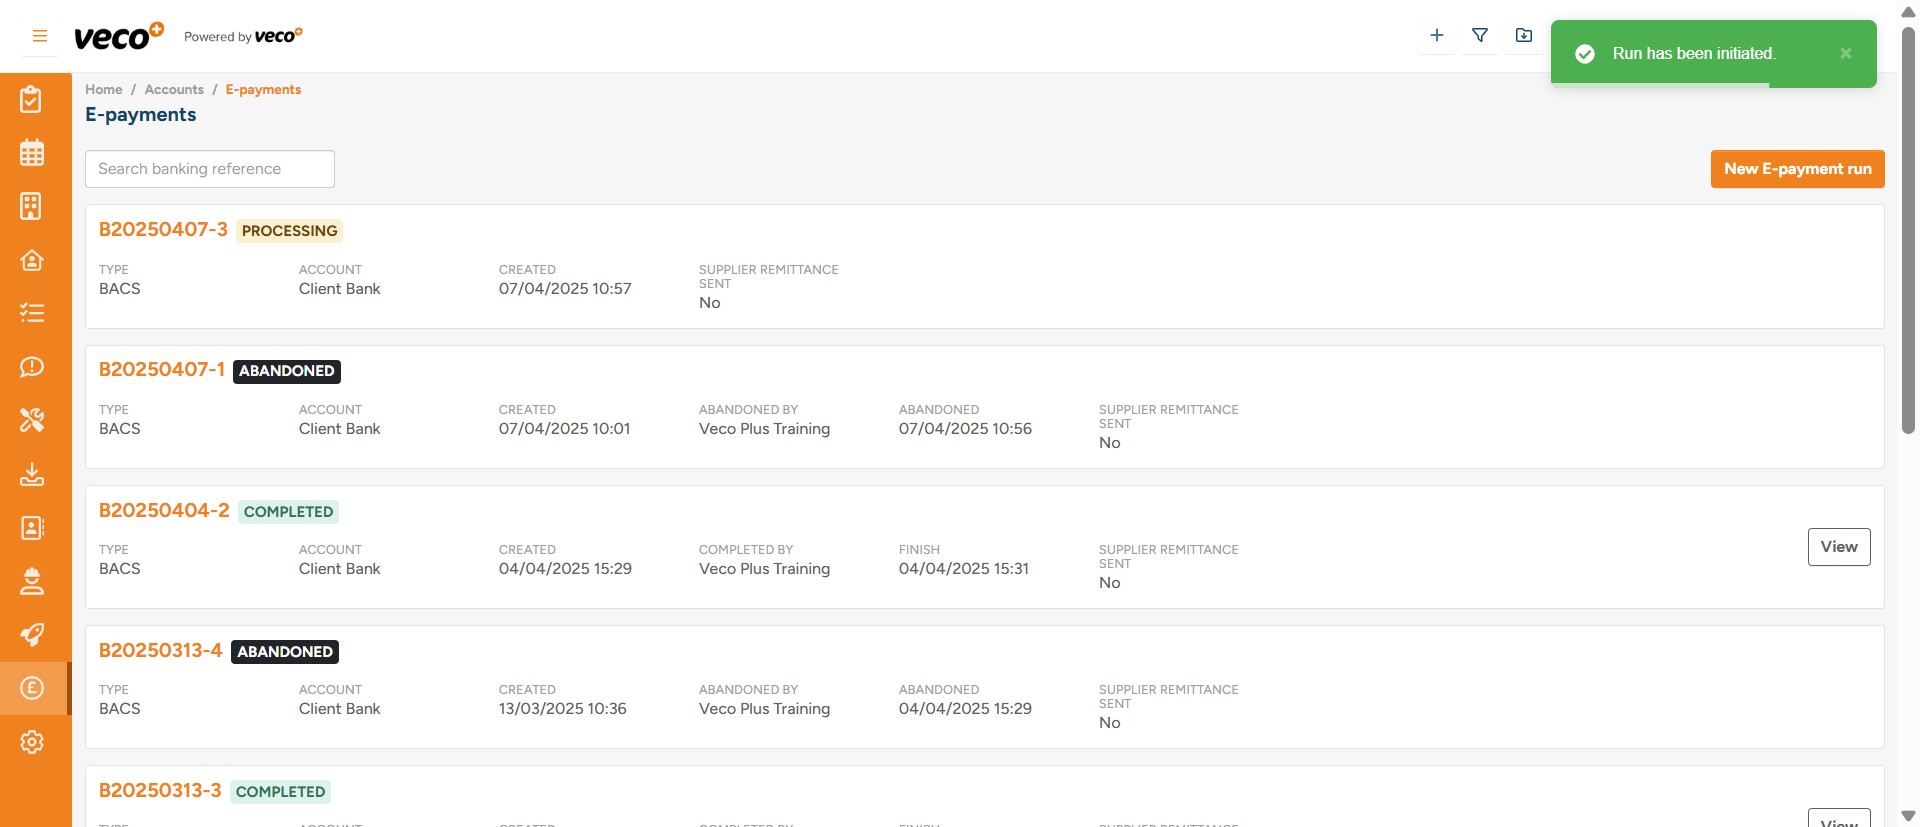Click the clipboard tasks sidebar icon
The height and width of the screenshot is (827, 1920).
coord(32,99)
